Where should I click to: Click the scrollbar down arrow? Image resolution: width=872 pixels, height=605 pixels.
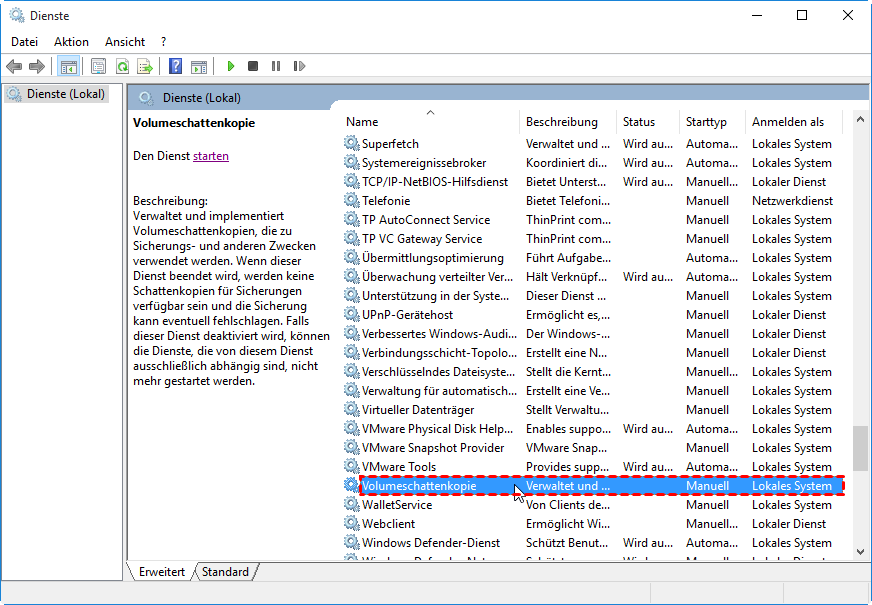click(x=860, y=552)
